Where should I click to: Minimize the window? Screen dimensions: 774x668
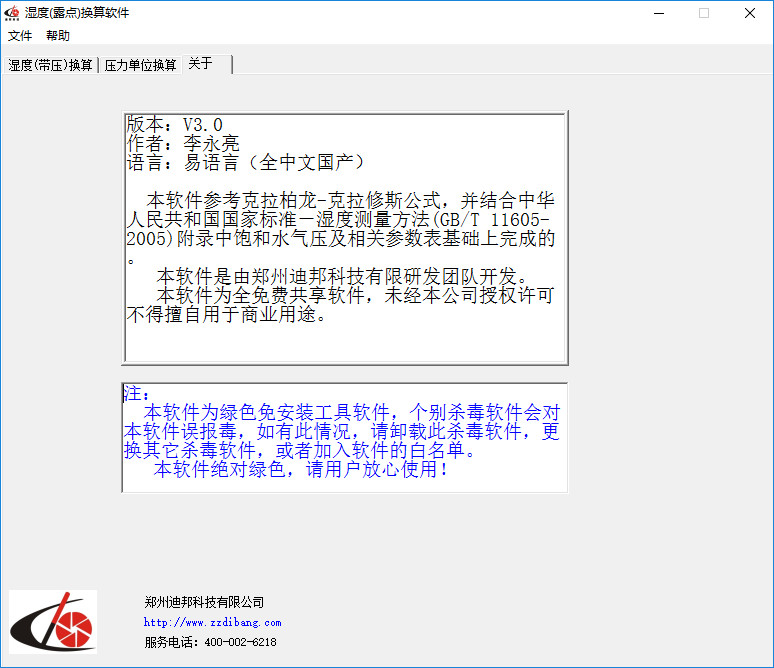tap(659, 13)
